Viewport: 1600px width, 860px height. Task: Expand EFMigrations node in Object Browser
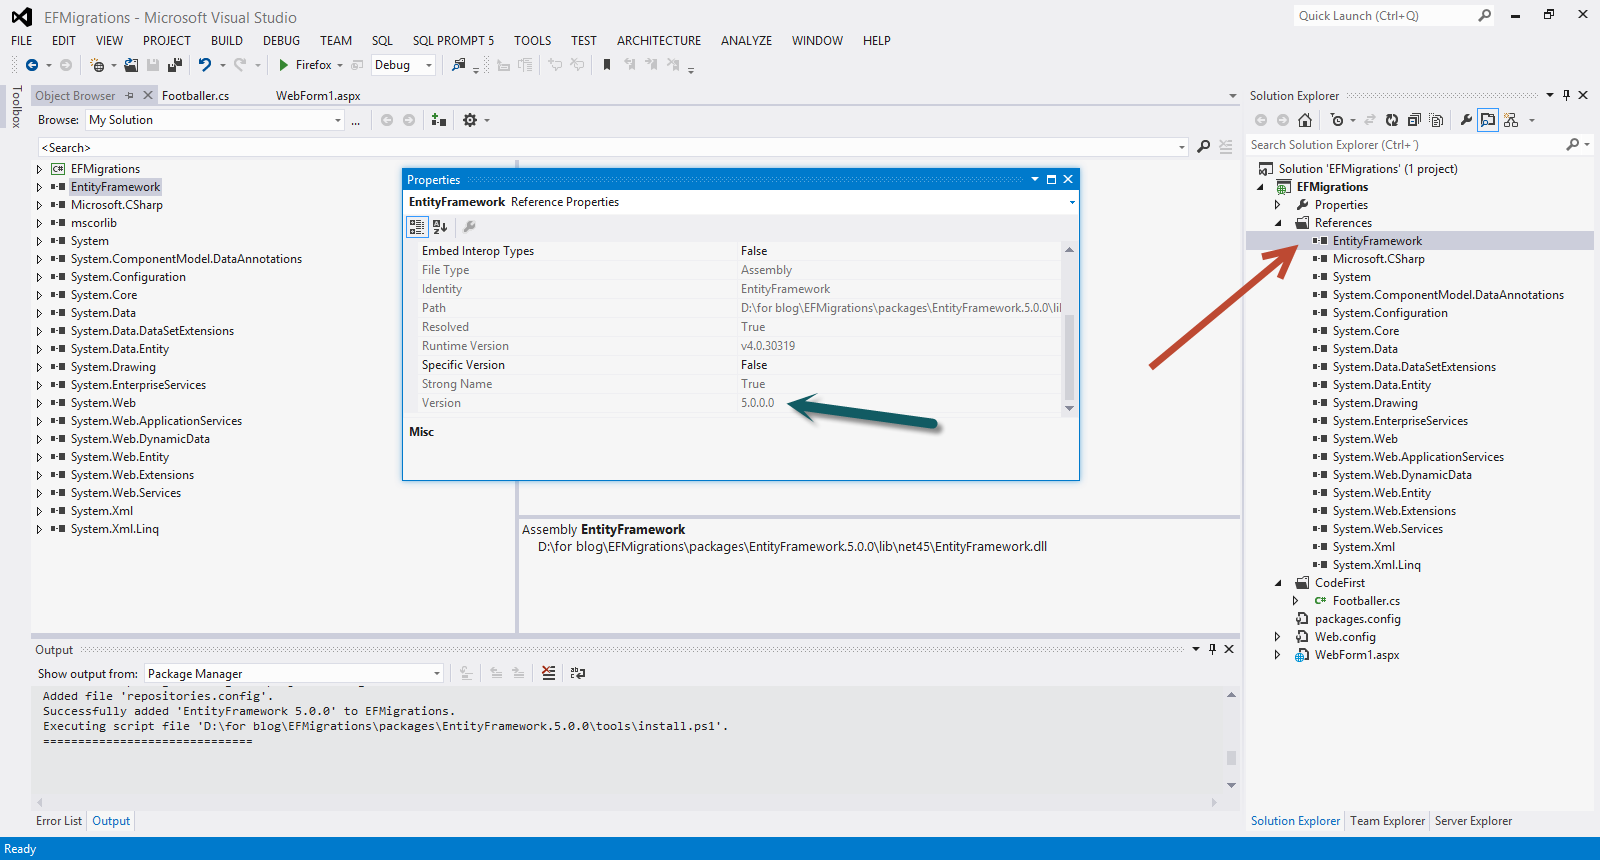click(39, 169)
